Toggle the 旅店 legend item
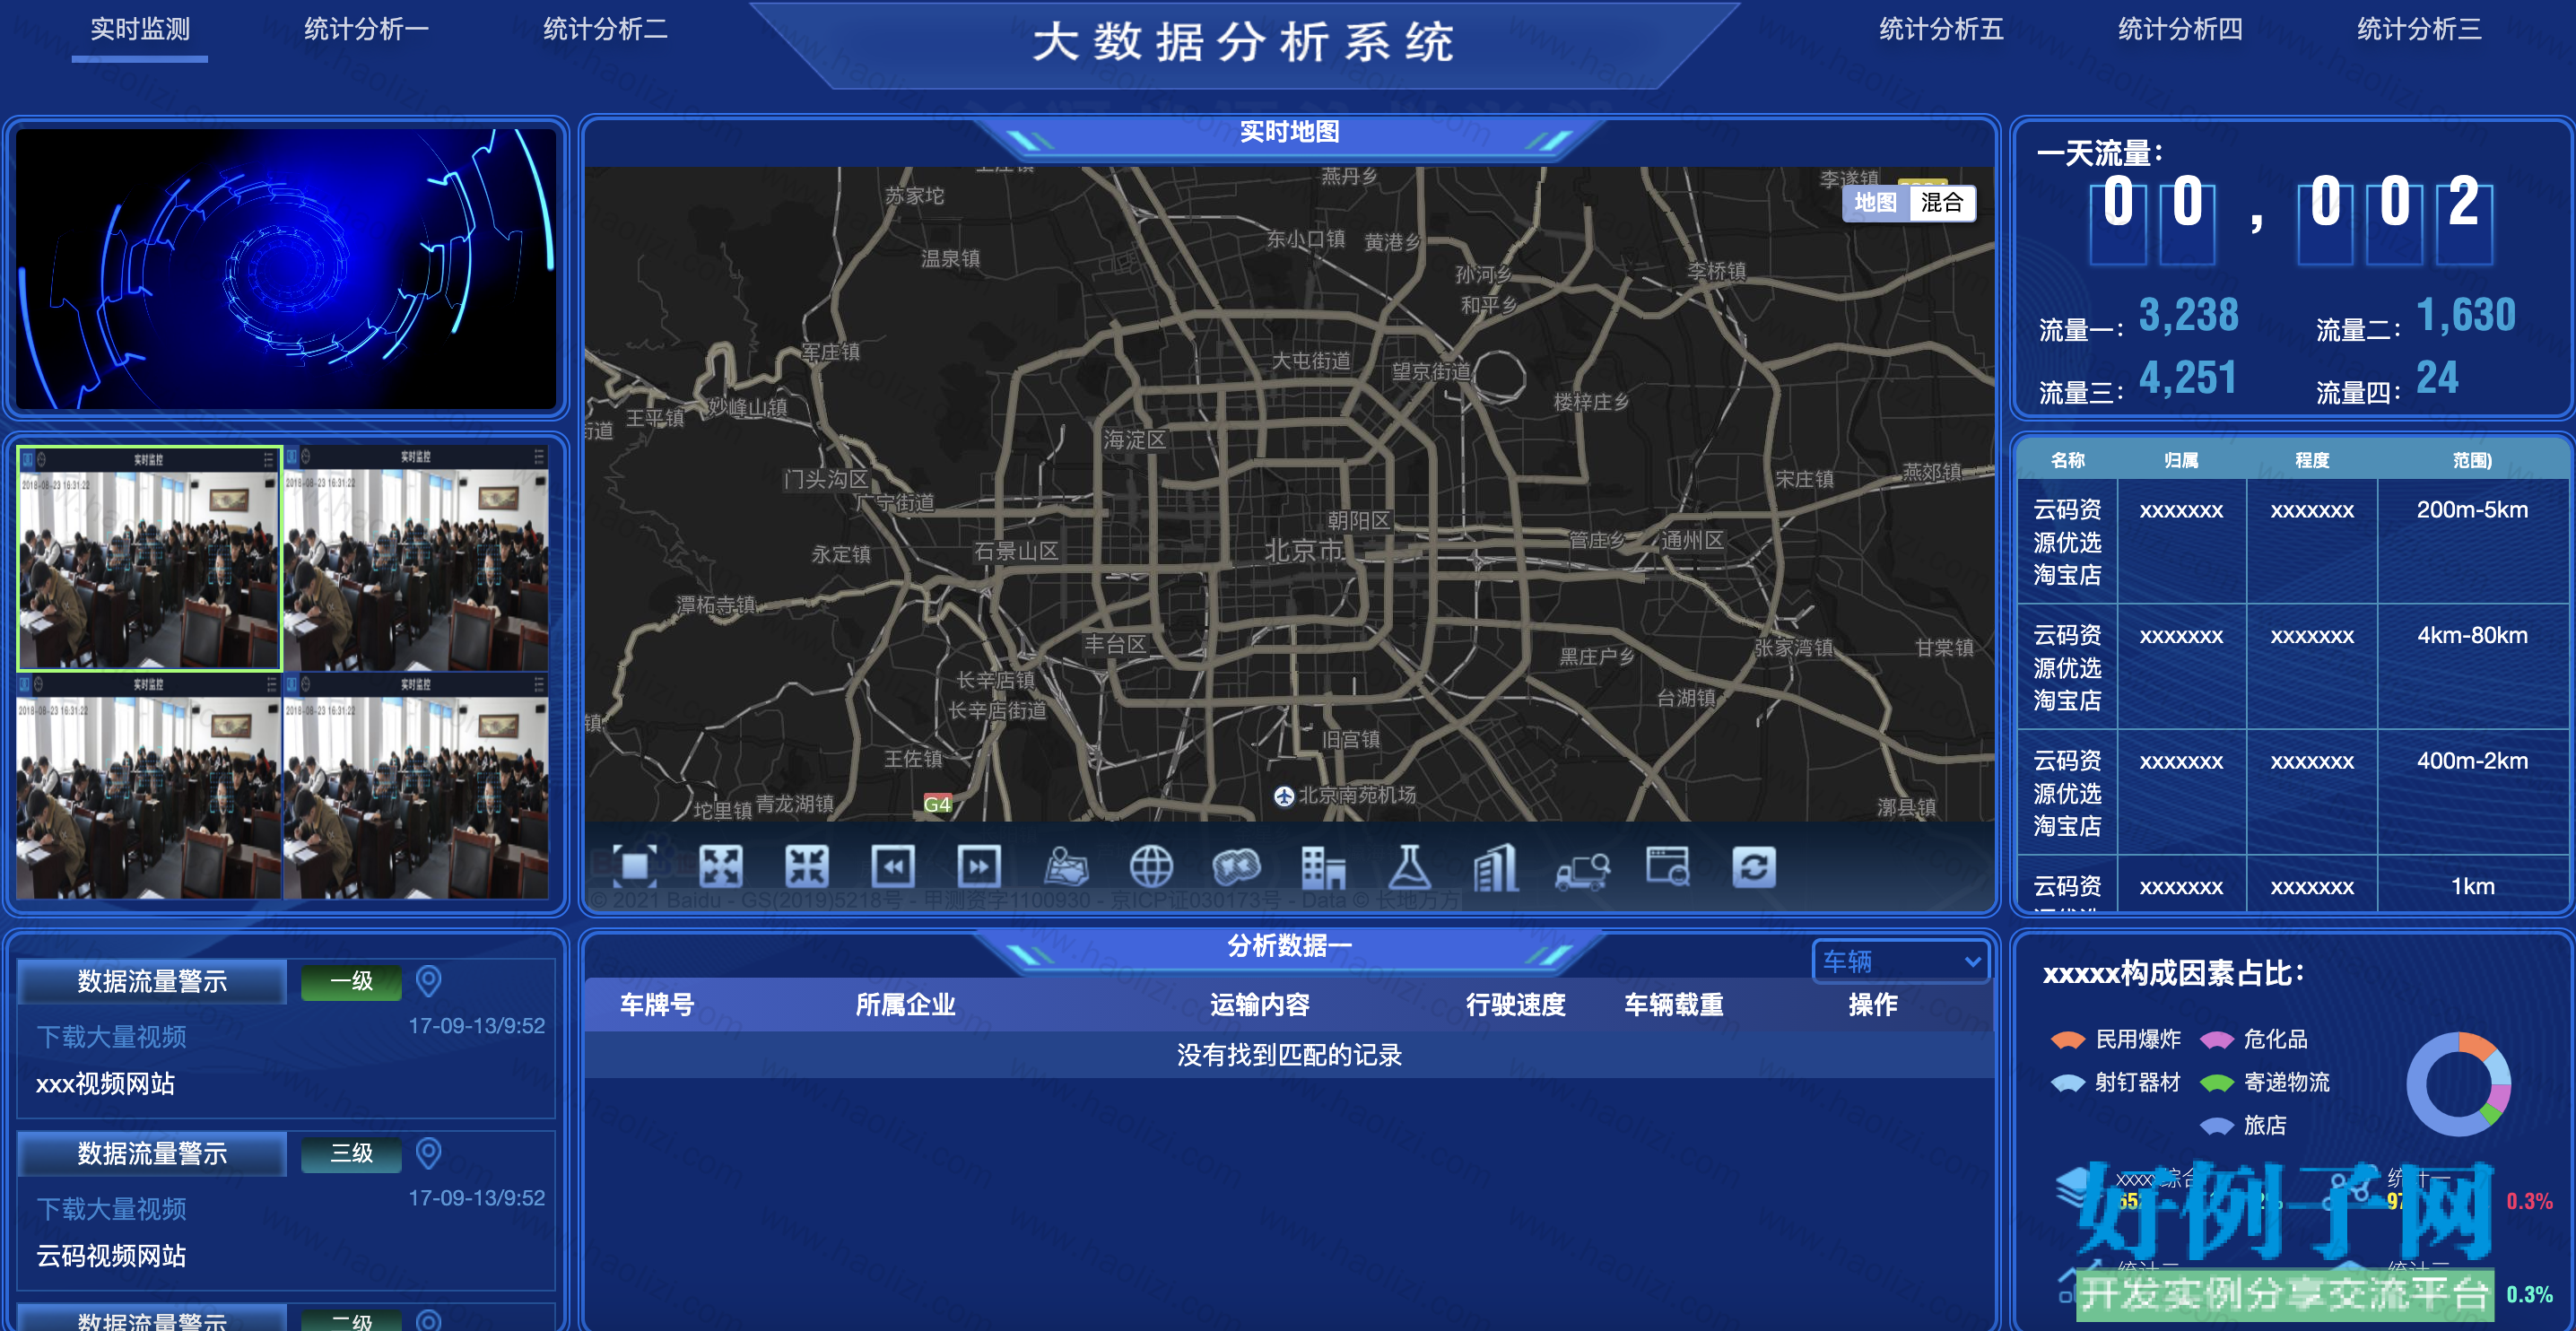 point(2243,1125)
